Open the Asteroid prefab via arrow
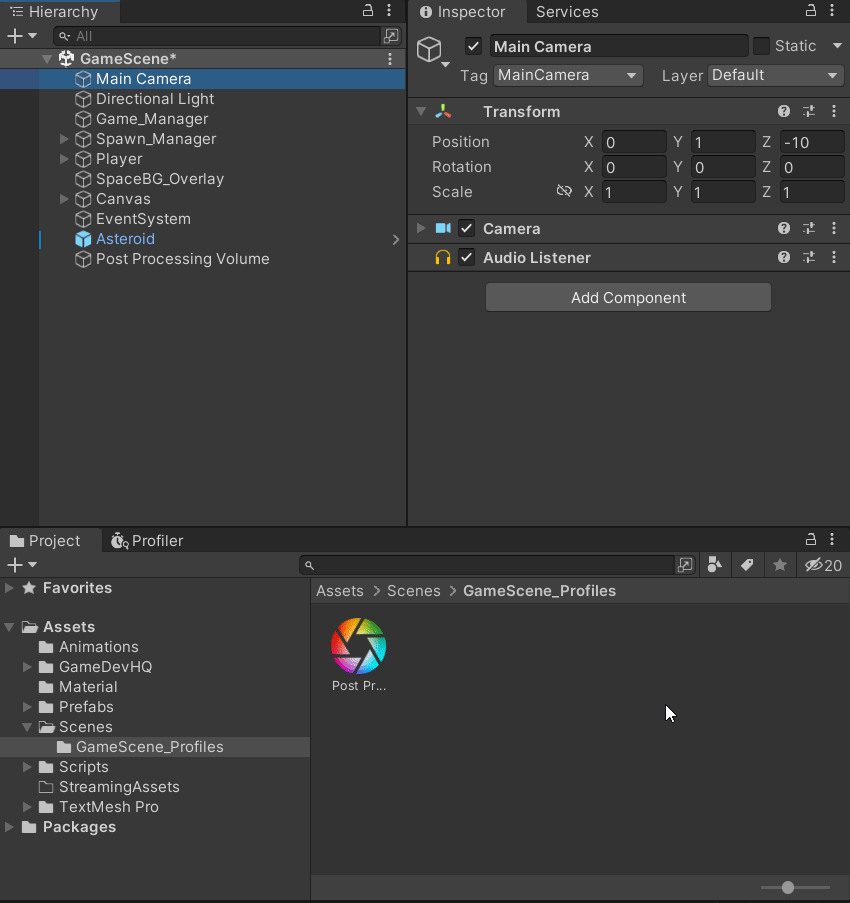850x903 pixels. click(396, 240)
